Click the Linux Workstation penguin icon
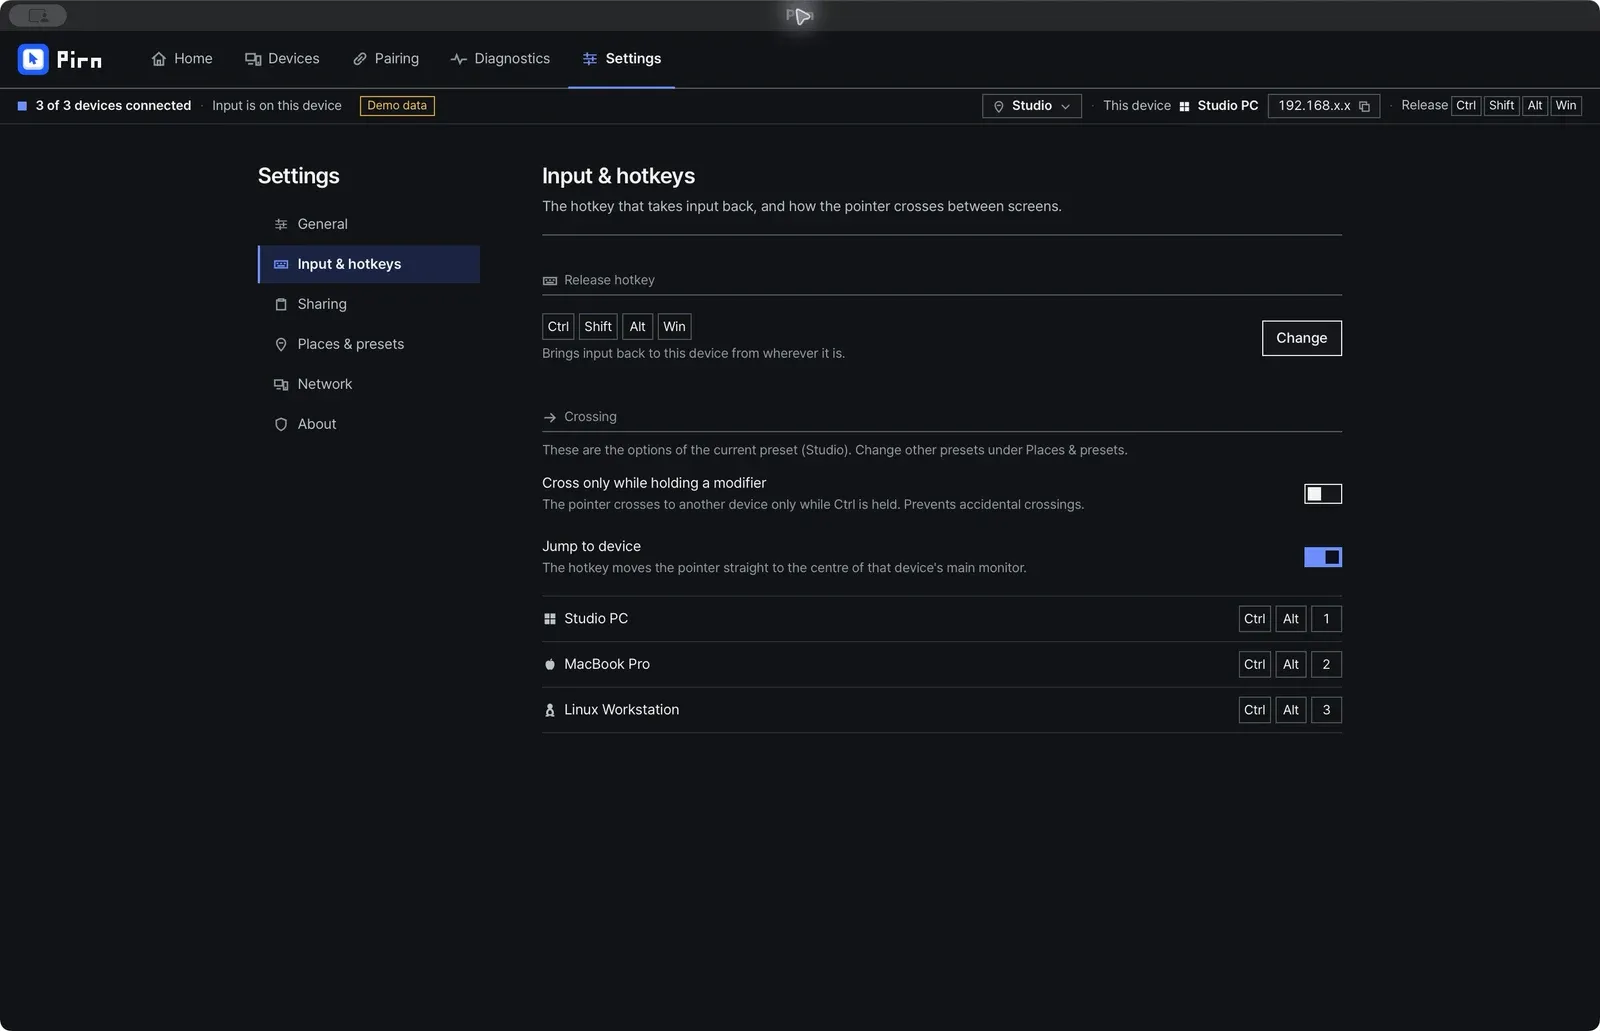Viewport: 1600px width, 1031px height. click(x=549, y=710)
